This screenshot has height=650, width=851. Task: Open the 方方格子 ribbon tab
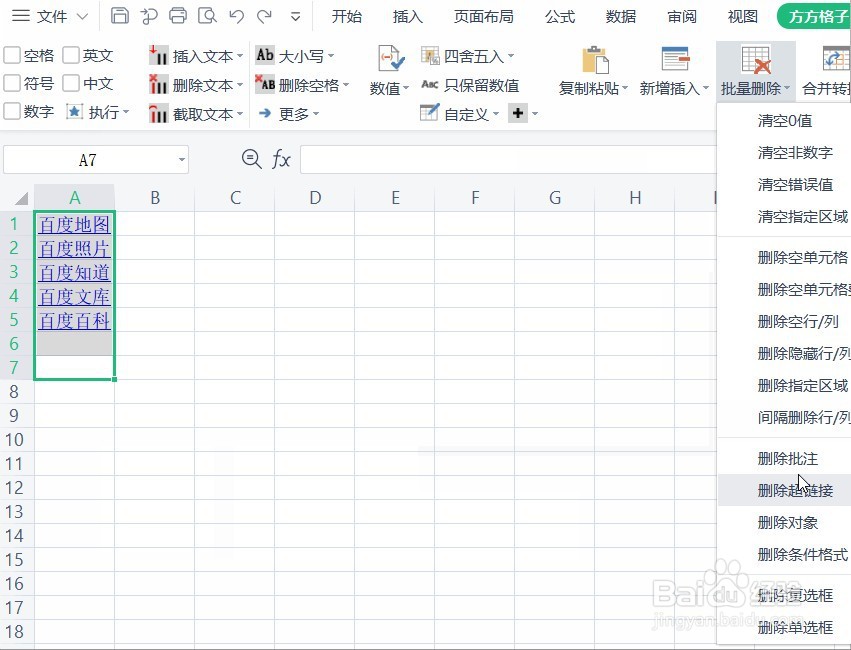(x=814, y=16)
